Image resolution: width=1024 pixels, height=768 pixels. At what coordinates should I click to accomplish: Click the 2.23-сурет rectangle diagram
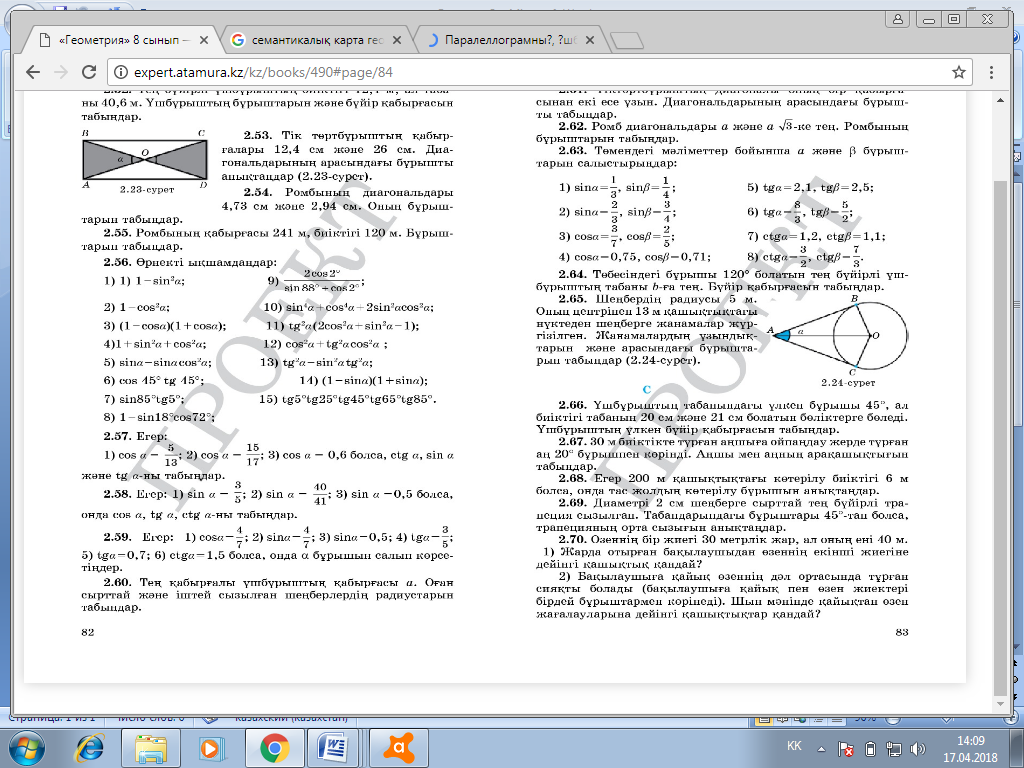click(x=145, y=160)
